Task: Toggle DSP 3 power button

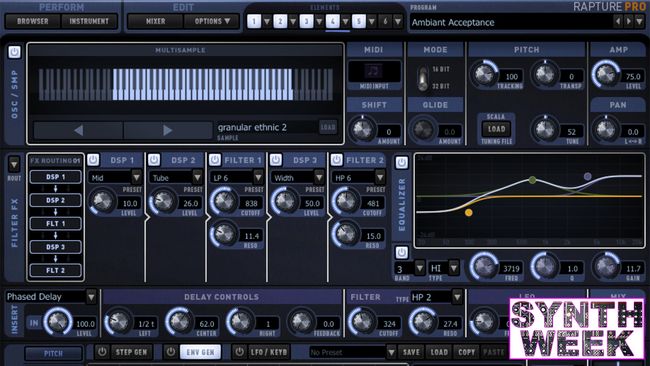Action: [276, 160]
